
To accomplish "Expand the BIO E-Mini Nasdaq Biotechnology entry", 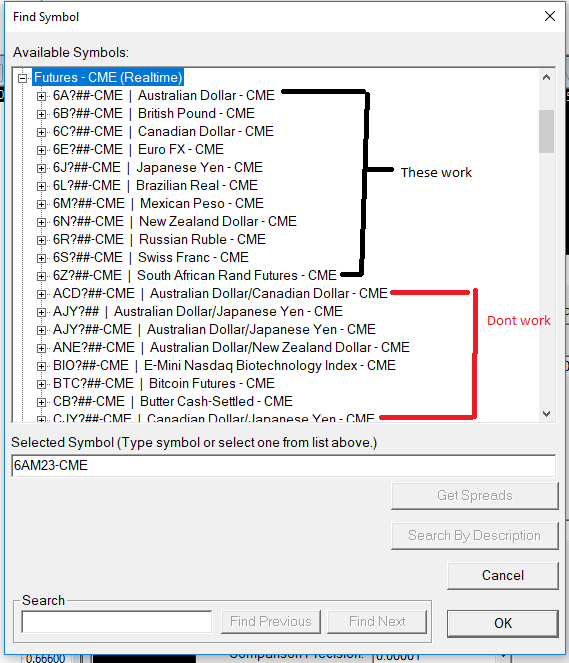I will pyautogui.click(x=41, y=366).
